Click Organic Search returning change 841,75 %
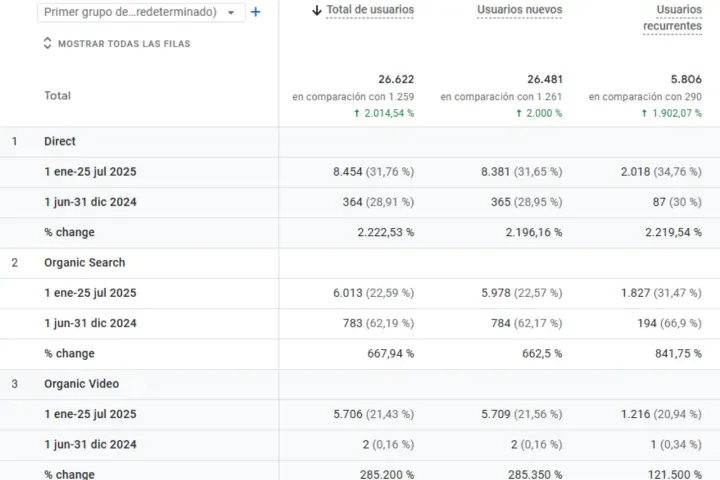 tap(678, 354)
